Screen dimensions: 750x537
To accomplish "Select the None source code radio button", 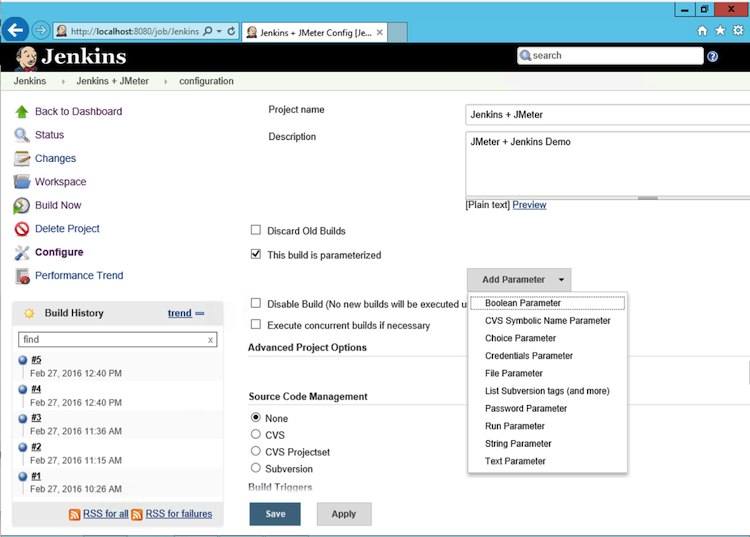I will 256,417.
